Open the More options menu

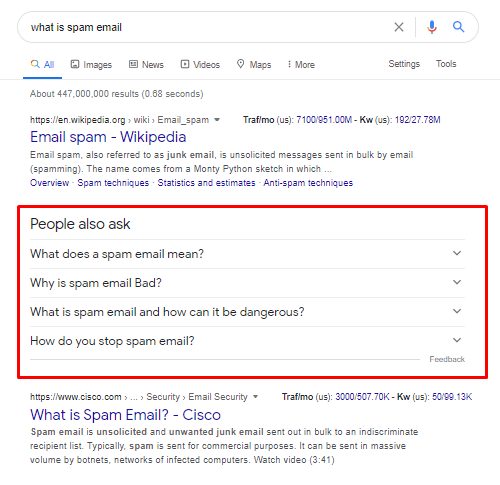pos(301,64)
